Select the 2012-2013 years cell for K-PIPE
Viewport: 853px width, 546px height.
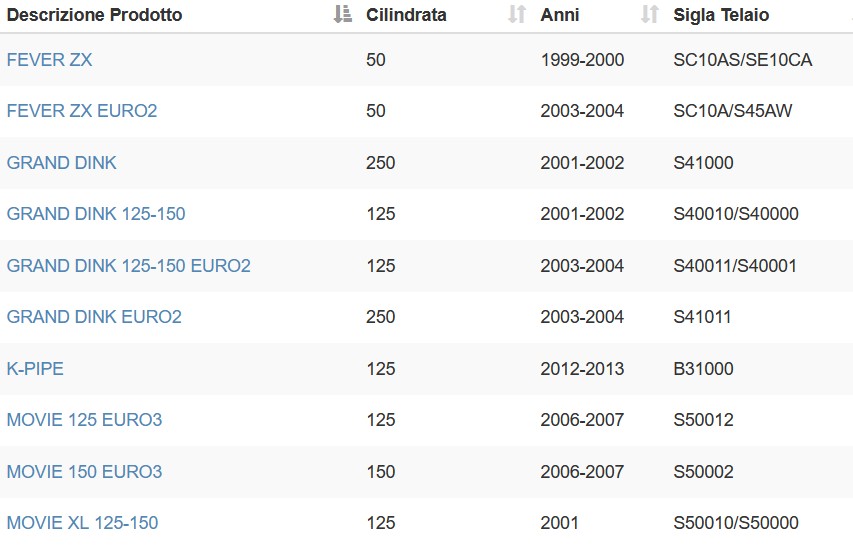click(x=582, y=369)
